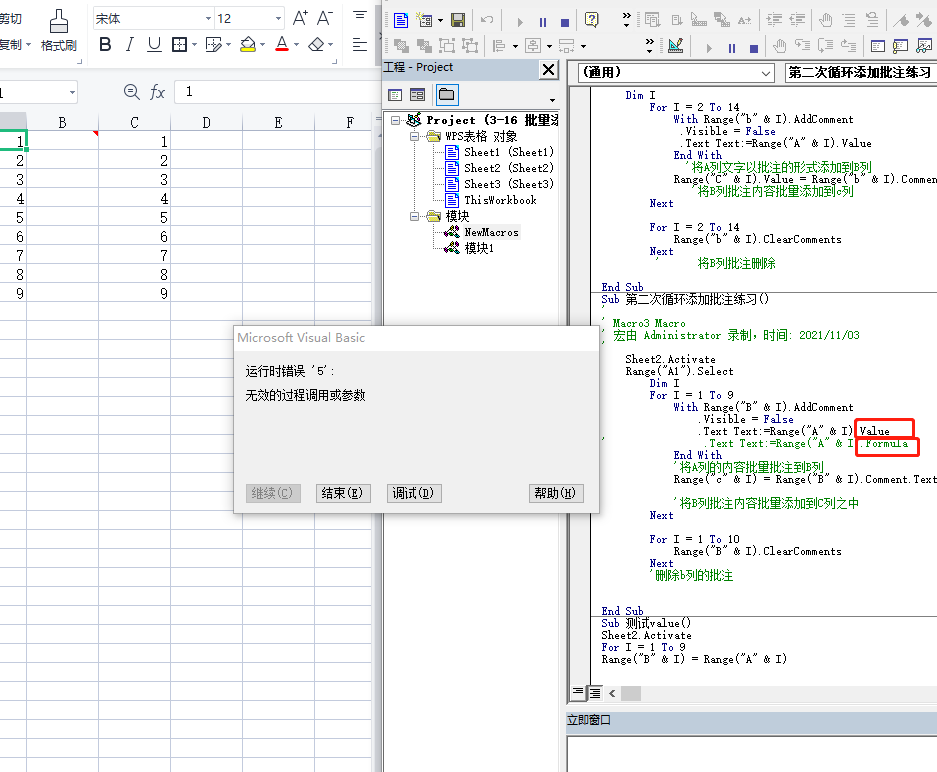Image resolution: width=937 pixels, height=772 pixels.
Task: Click the Bring to Front icon
Action: pos(401,45)
